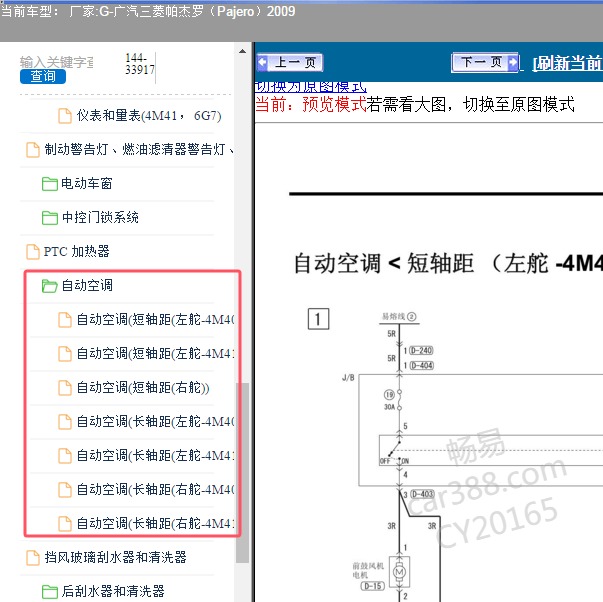
Task: Click page icon beside 短轴距(左舵-4M40
Action: 65,320
